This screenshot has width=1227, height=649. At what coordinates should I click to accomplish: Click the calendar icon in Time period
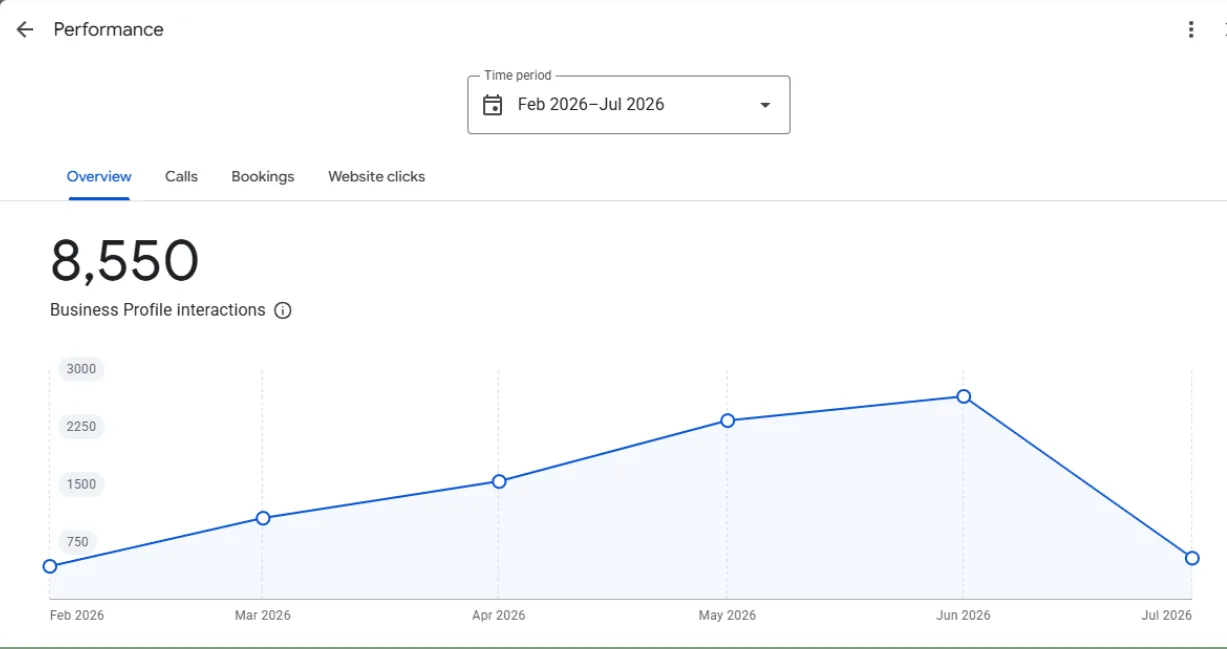point(492,105)
